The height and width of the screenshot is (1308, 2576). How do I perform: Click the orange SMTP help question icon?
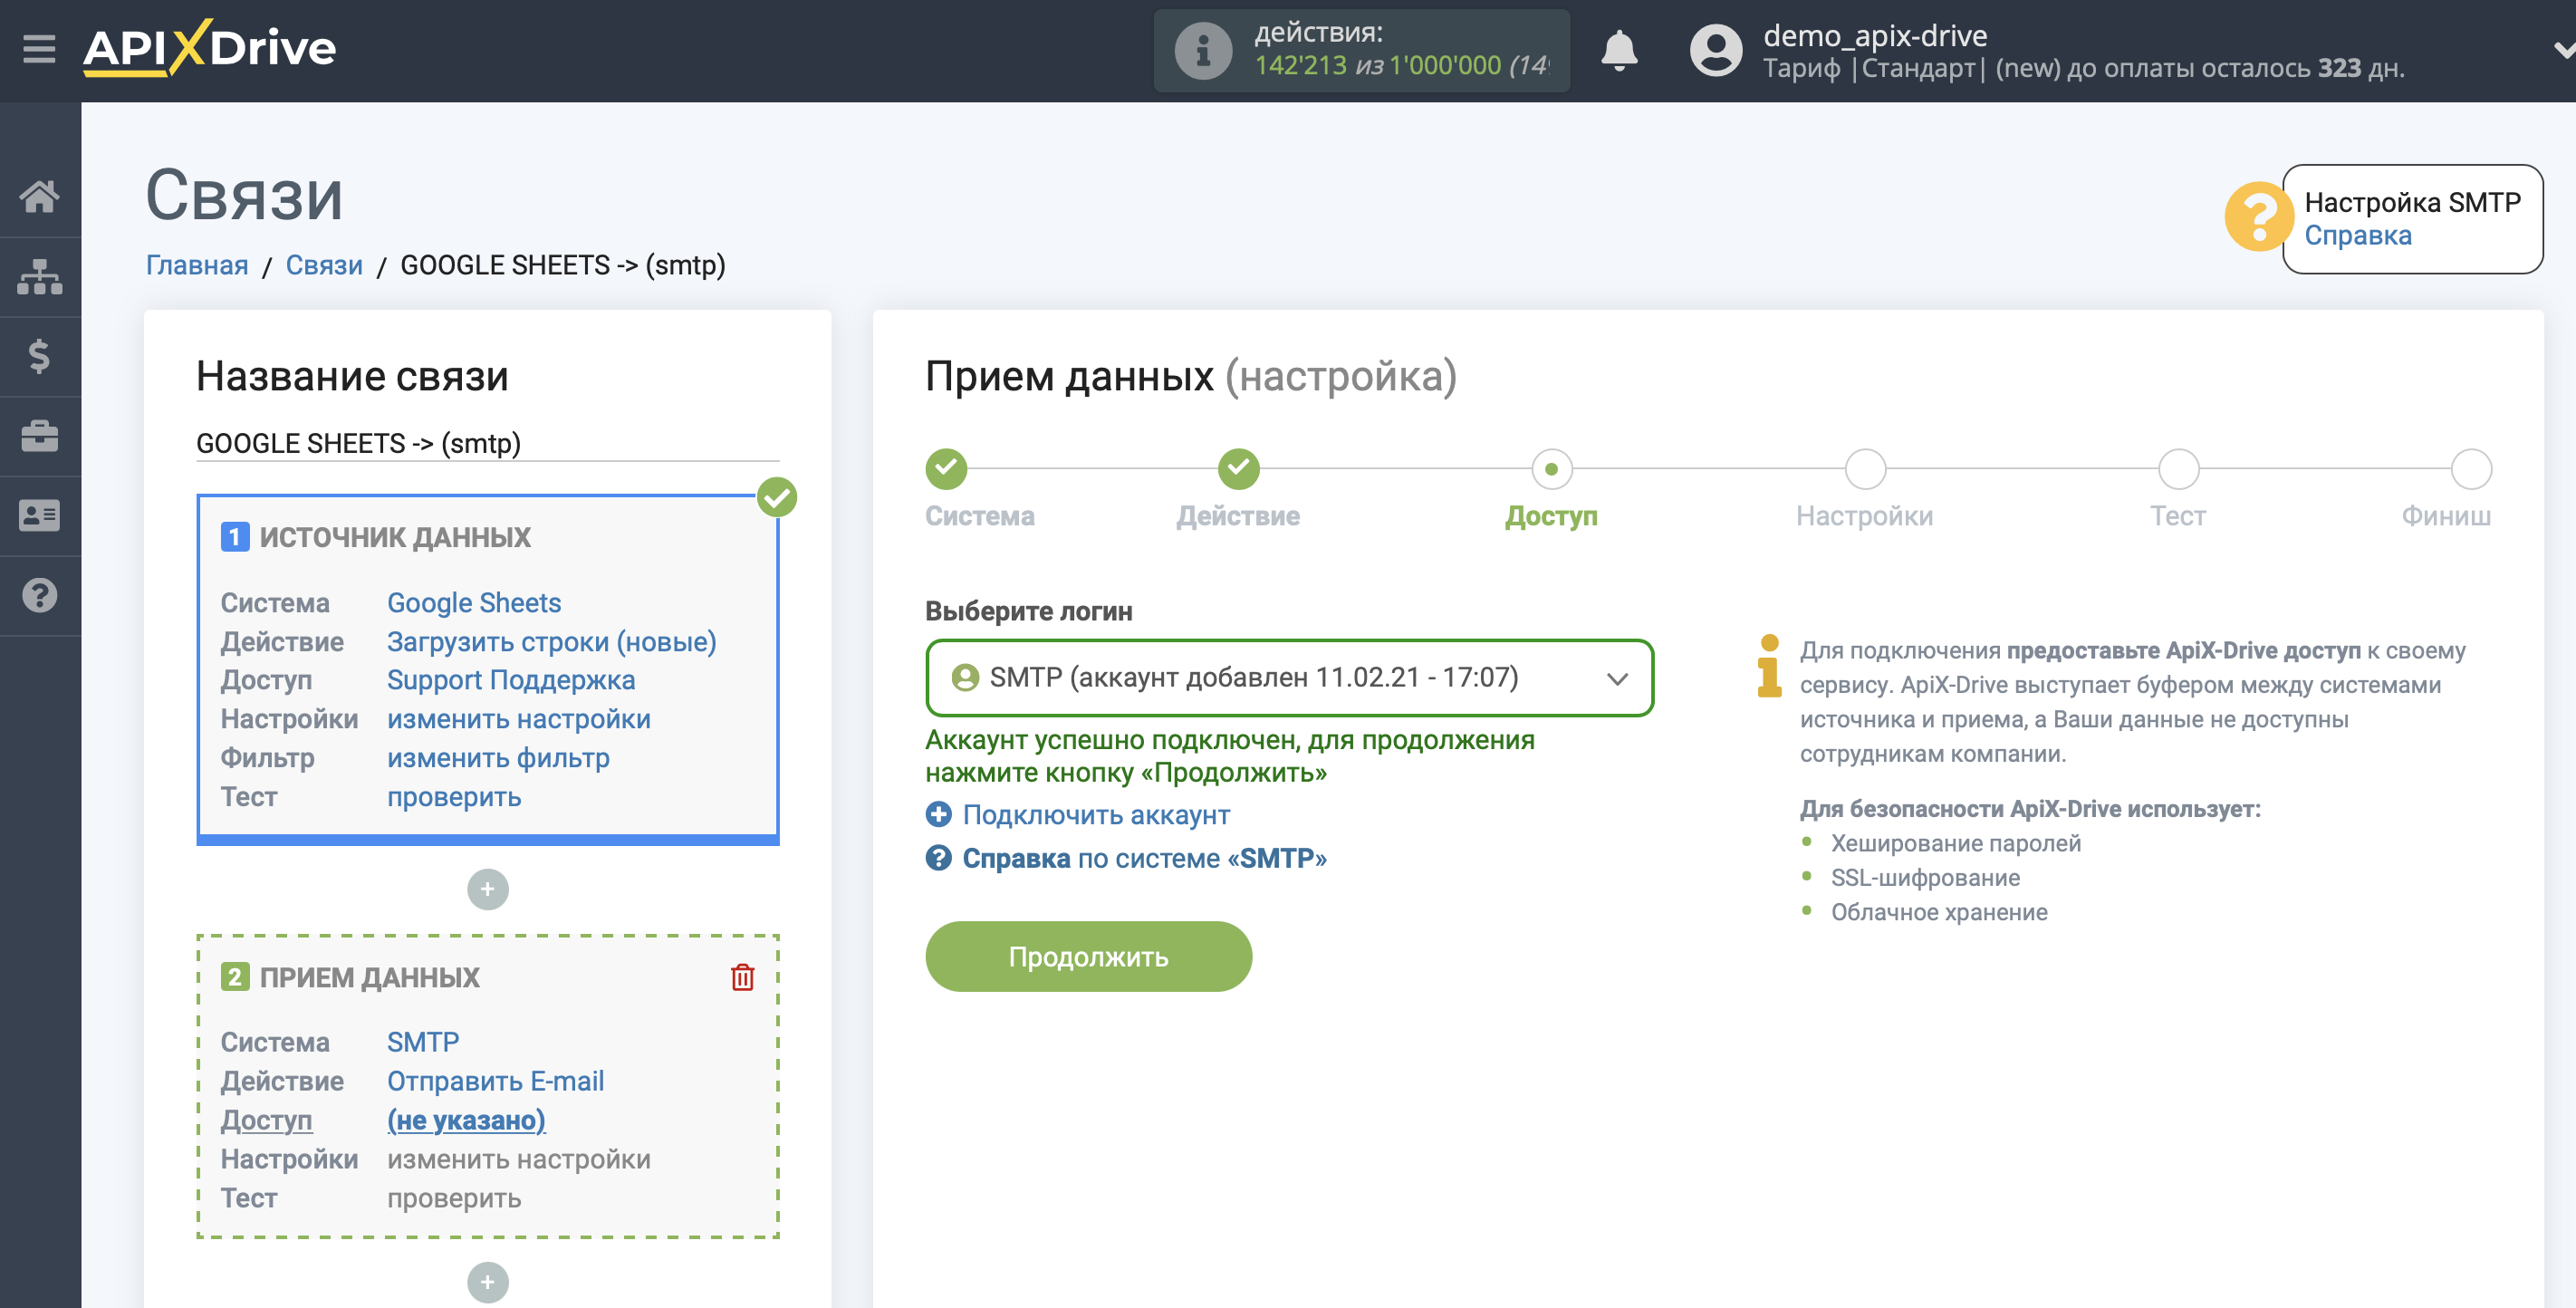click(x=2257, y=216)
